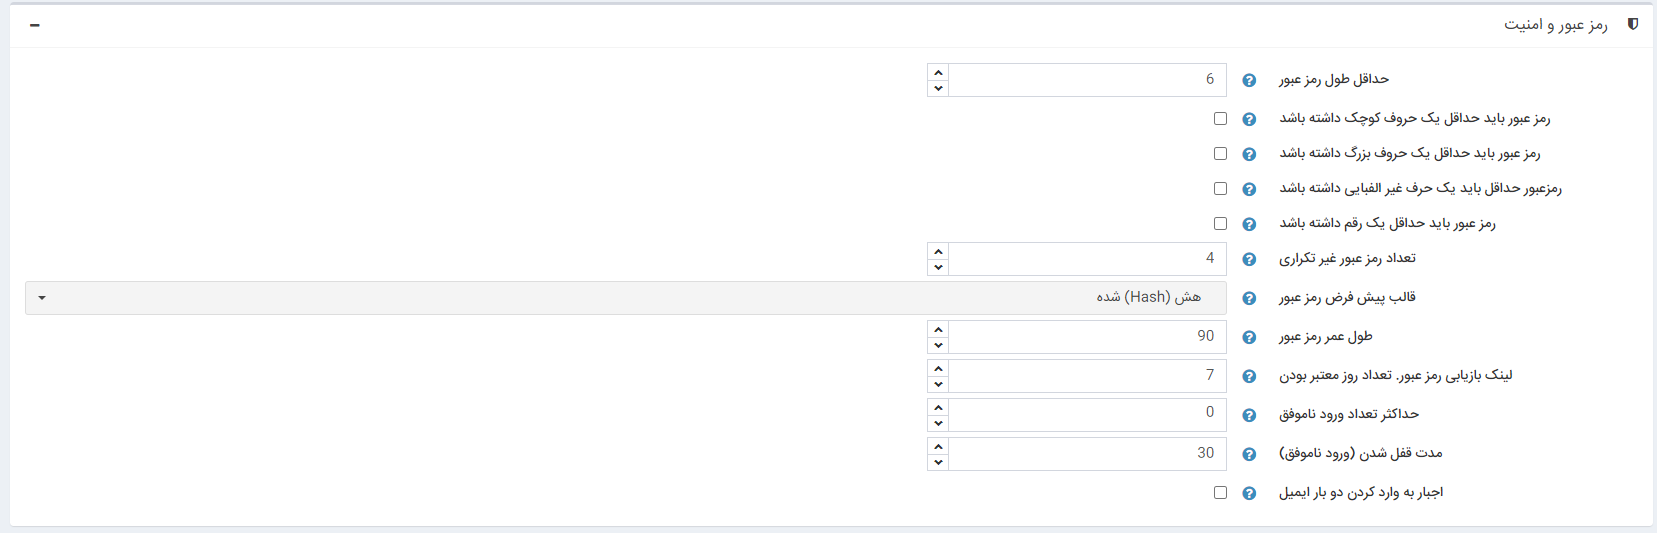The height and width of the screenshot is (533, 1657).
Task: Toggle the one-digit requirement checkbox (یک رقم)
Action: (1220, 223)
